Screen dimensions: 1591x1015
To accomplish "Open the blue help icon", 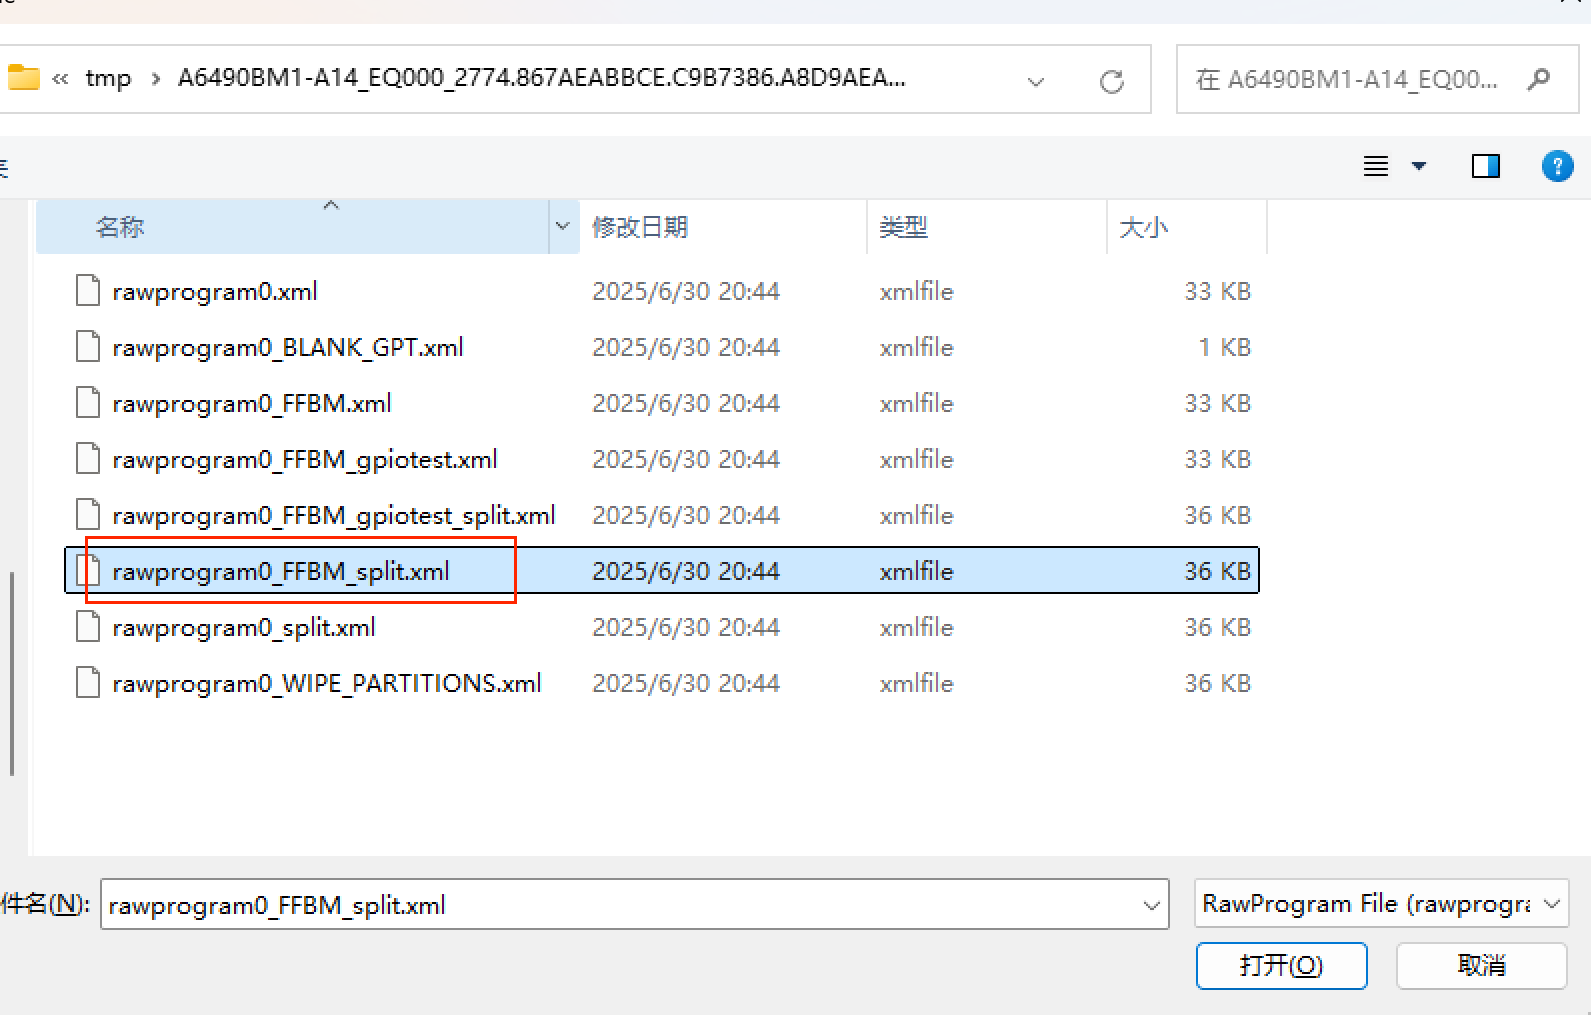I will pos(1557,166).
